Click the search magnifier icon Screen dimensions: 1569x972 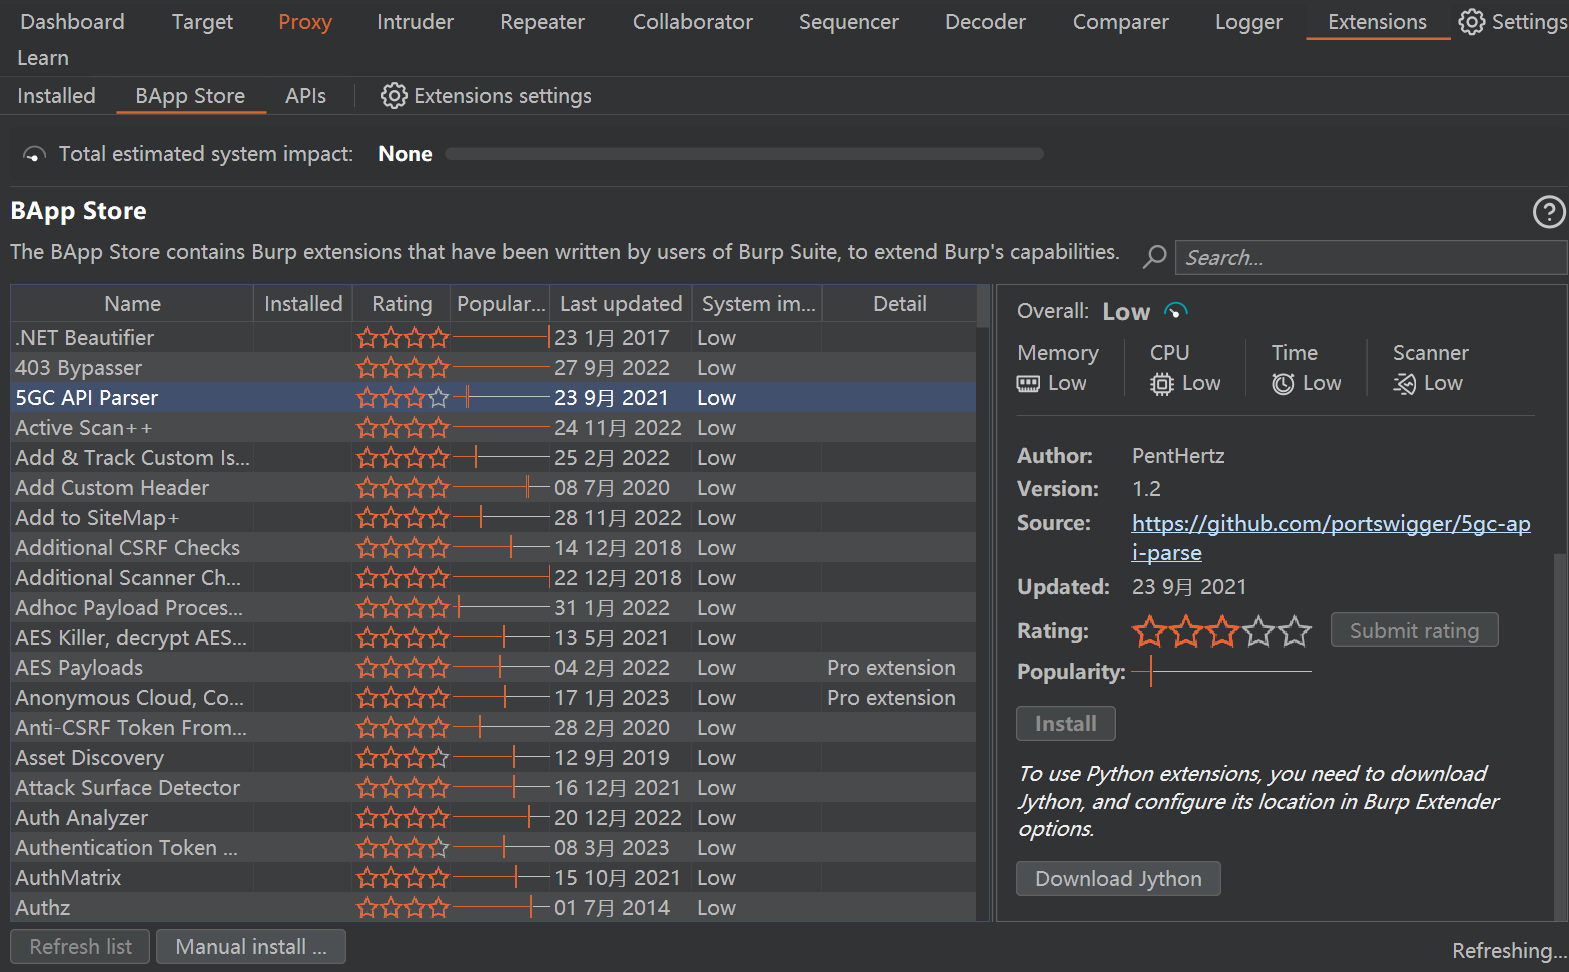[x=1155, y=257]
